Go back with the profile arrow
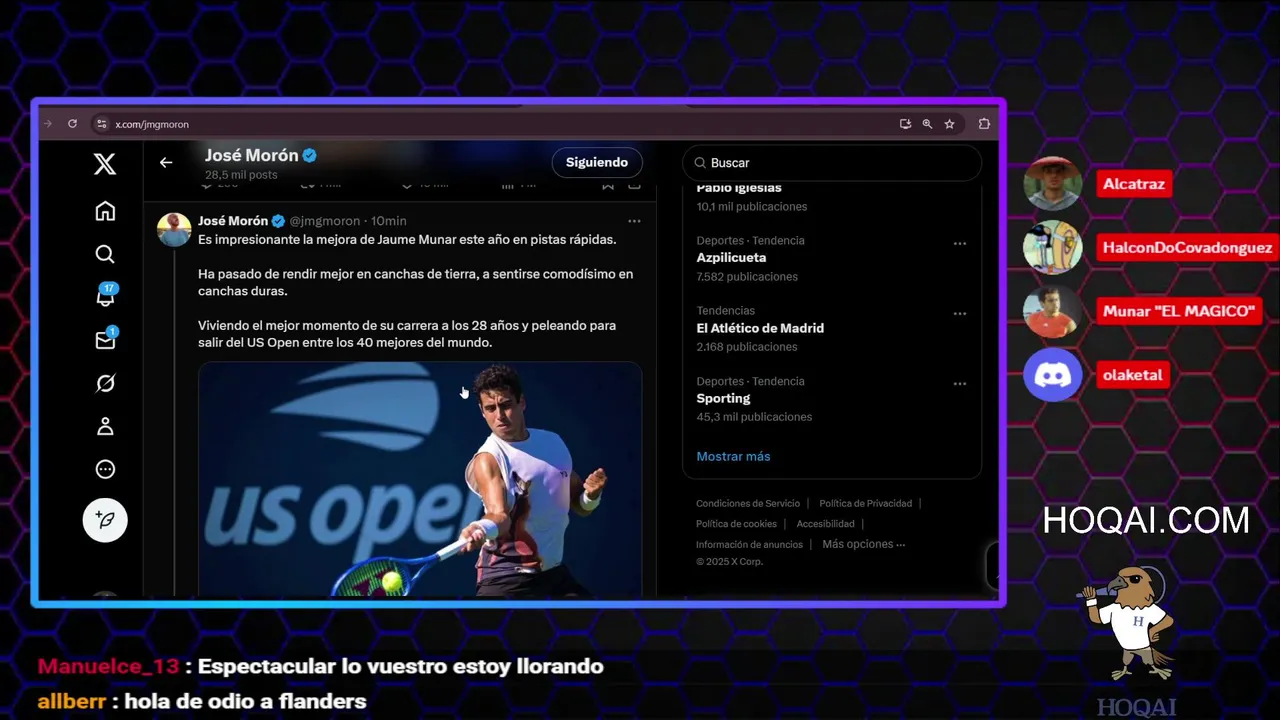 [166, 162]
